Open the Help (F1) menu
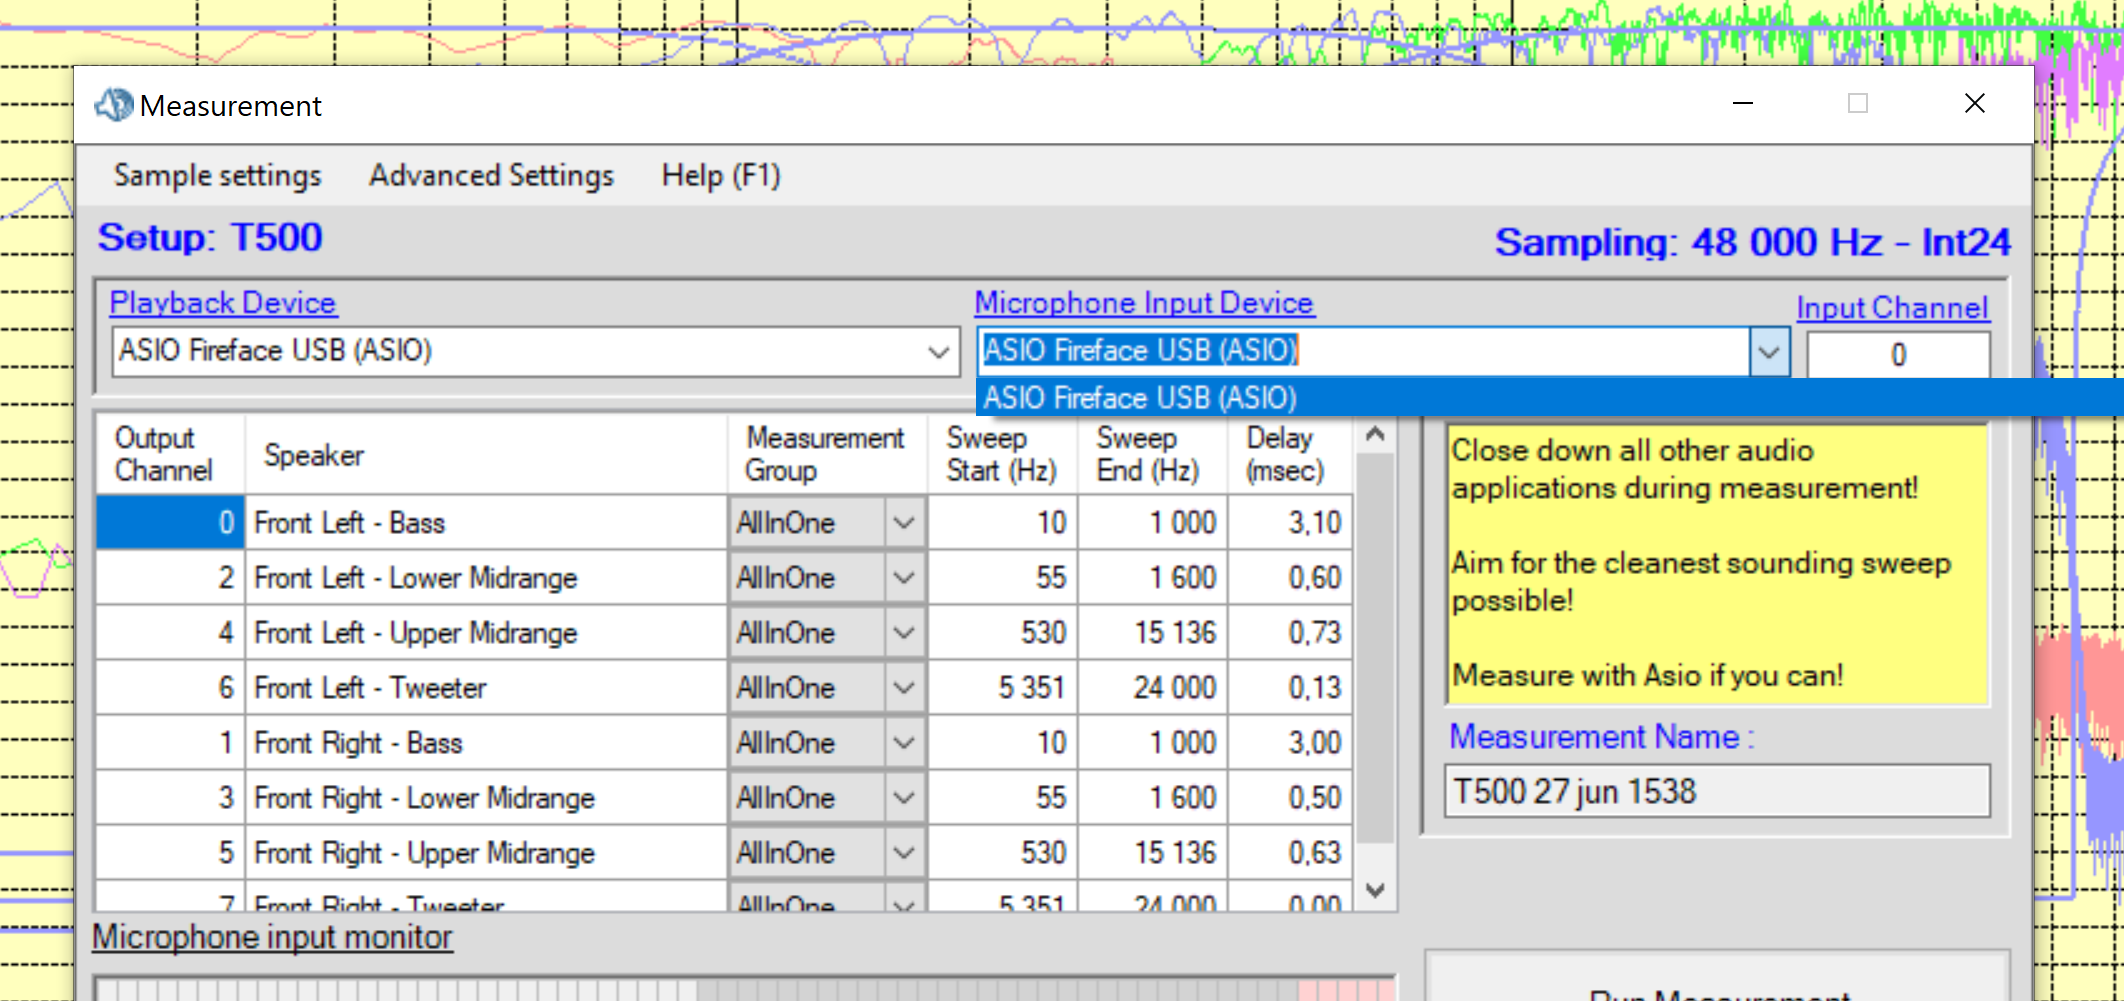Viewport: 2124px width, 1001px height. 720,176
